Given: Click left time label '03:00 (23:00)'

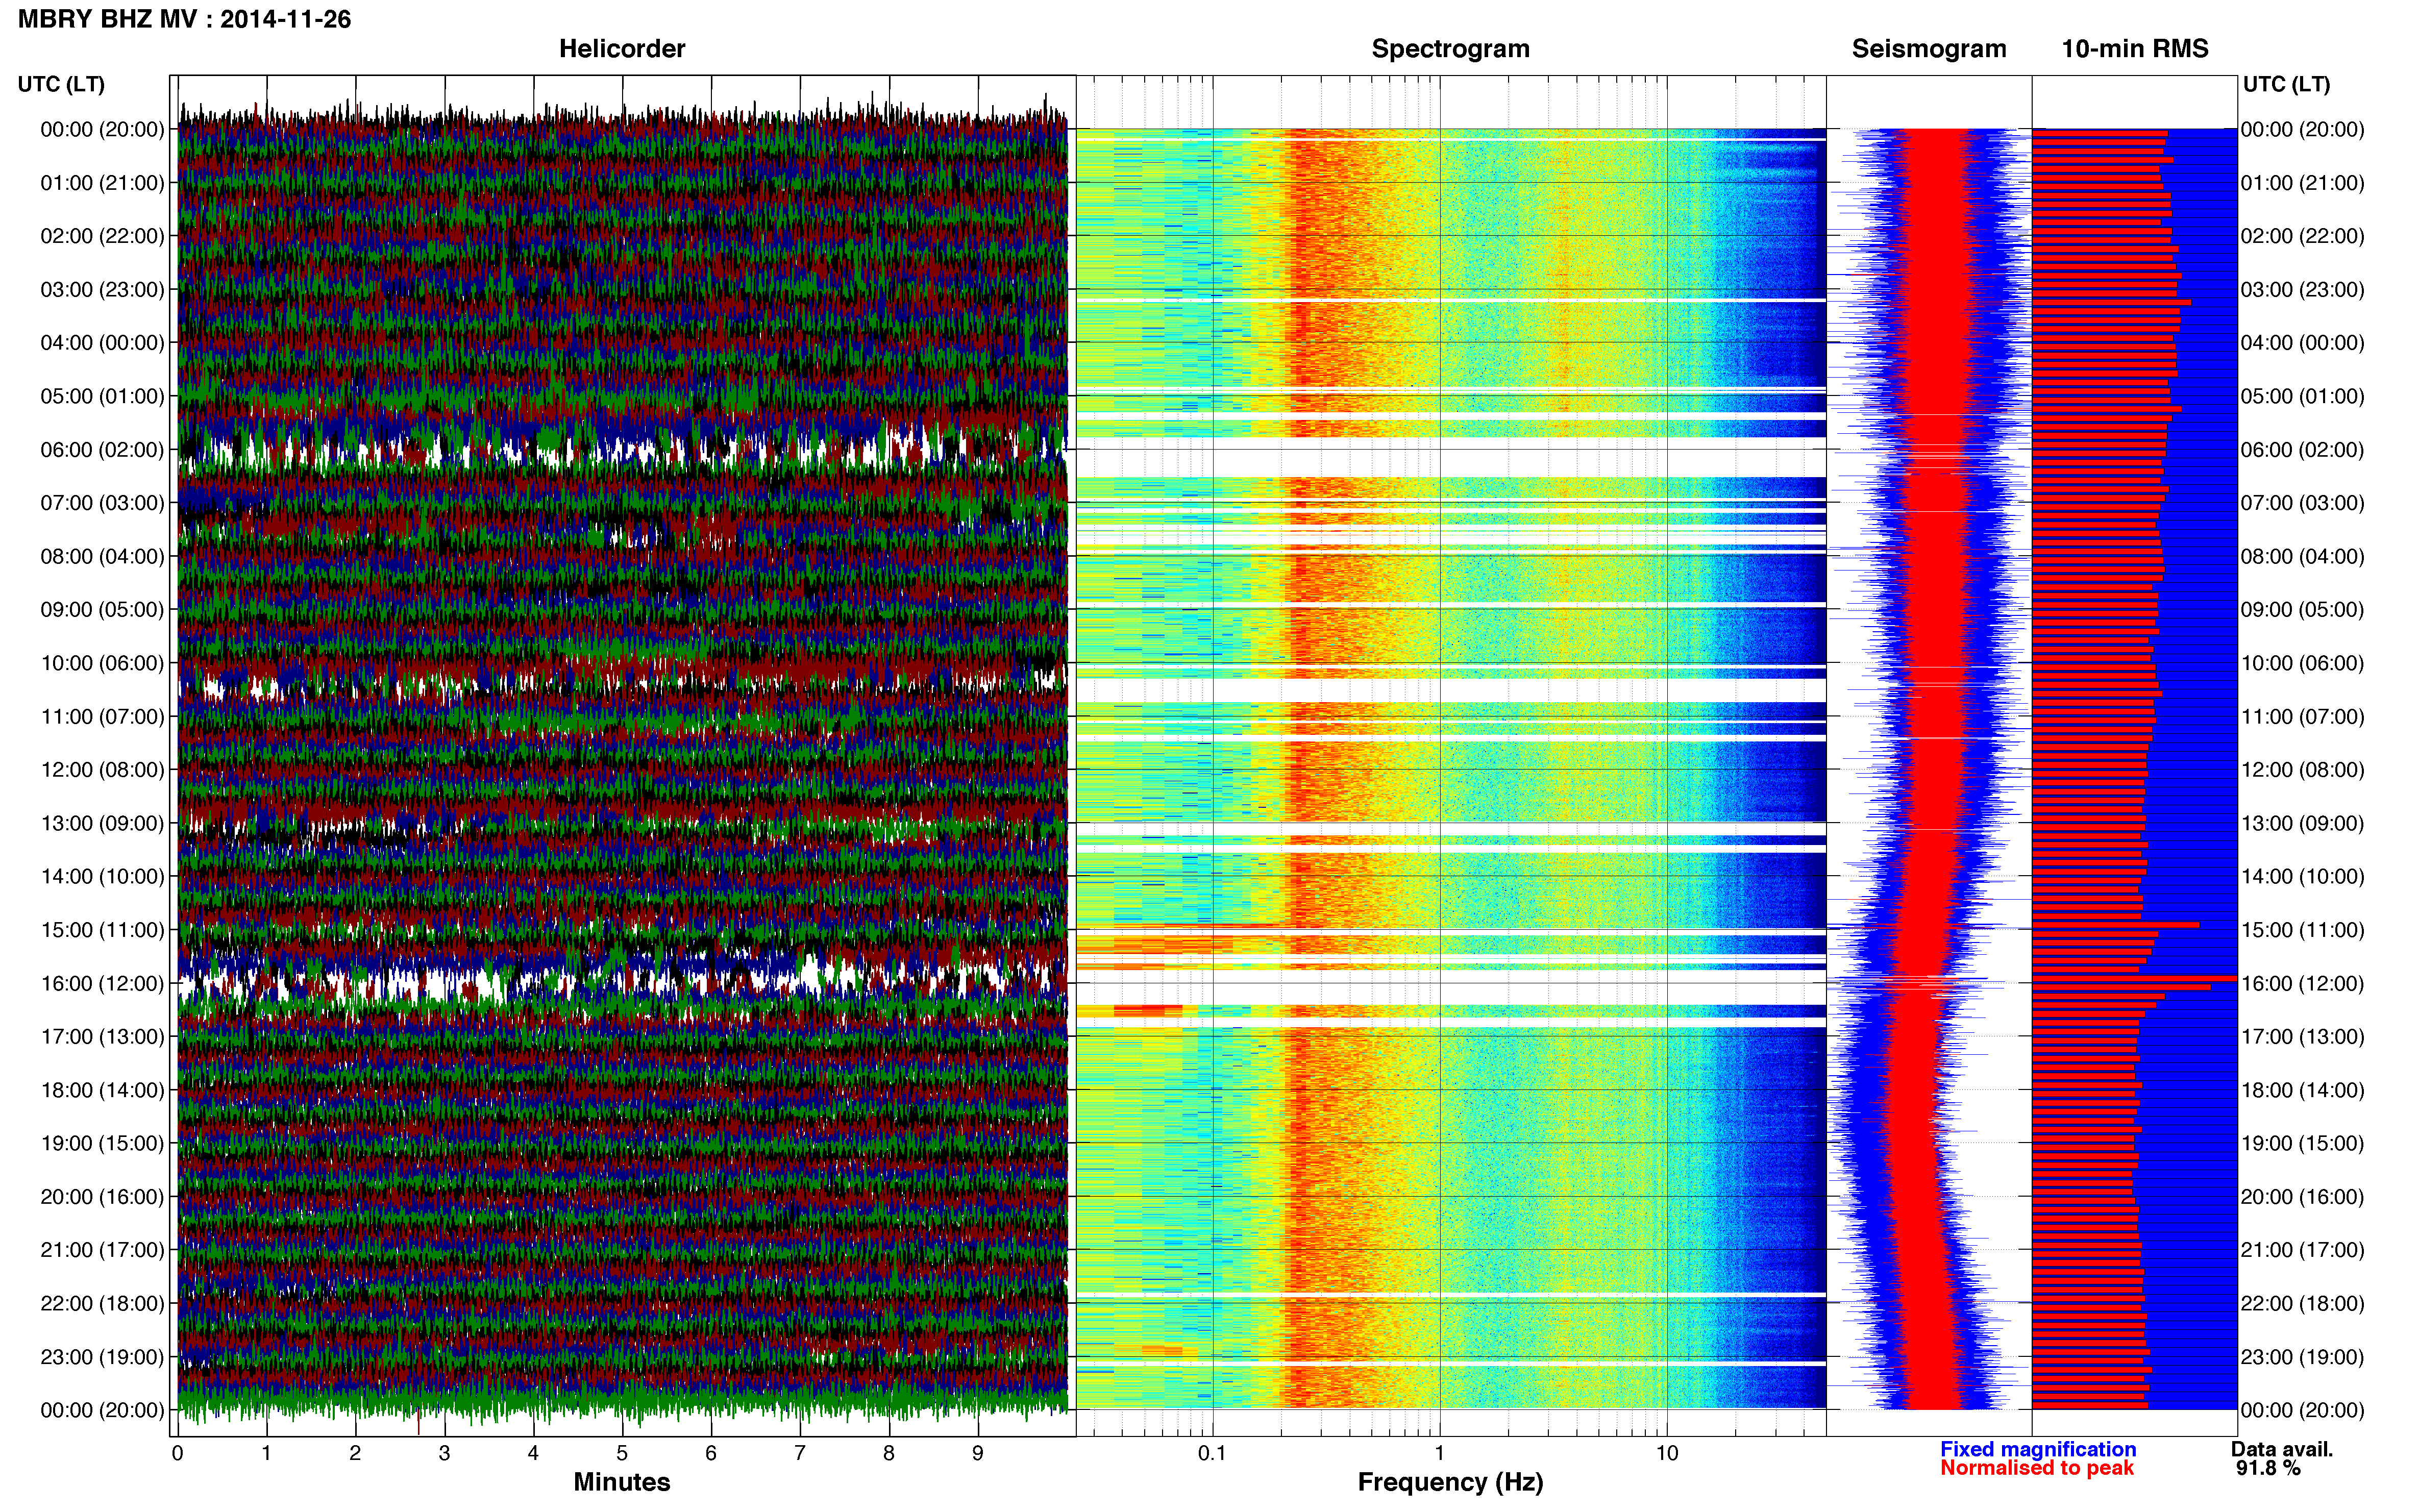Looking at the screenshot, I should [x=102, y=290].
